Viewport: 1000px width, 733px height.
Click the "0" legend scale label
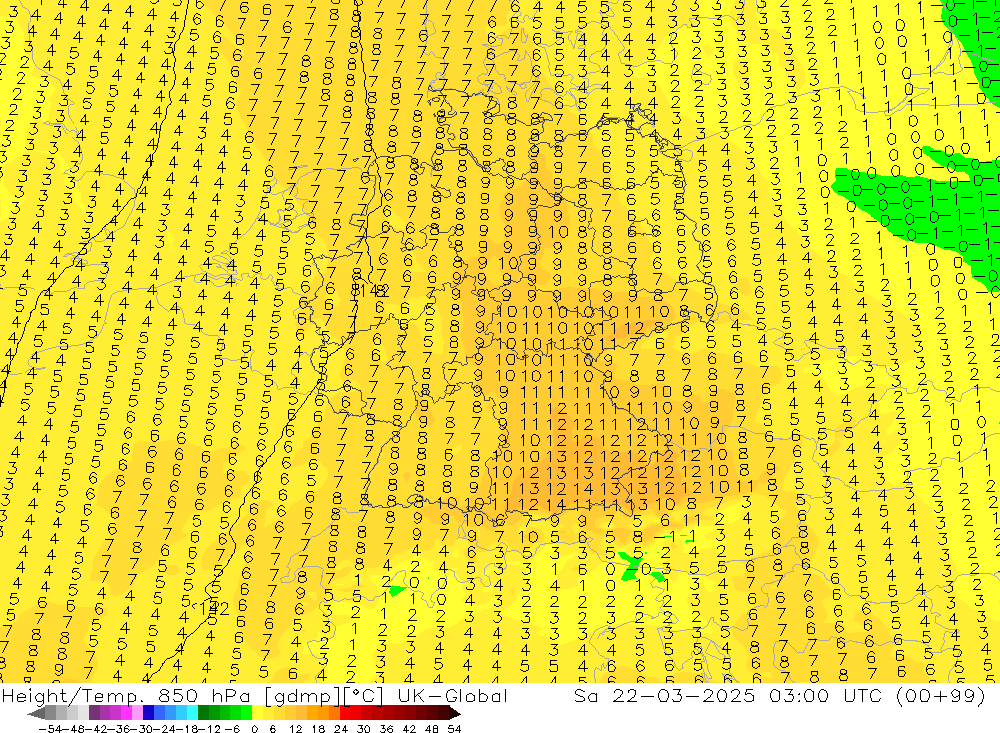click(254, 729)
